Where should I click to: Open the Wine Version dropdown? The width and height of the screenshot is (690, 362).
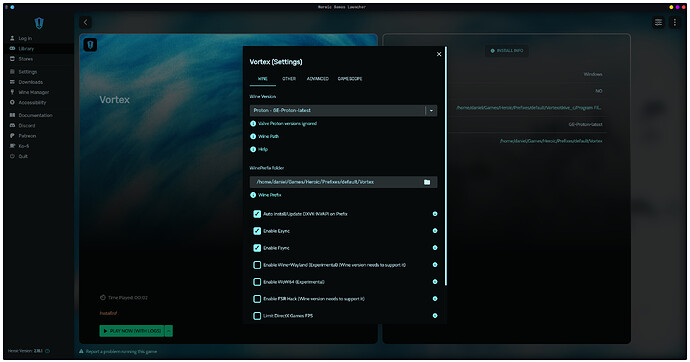click(x=343, y=110)
